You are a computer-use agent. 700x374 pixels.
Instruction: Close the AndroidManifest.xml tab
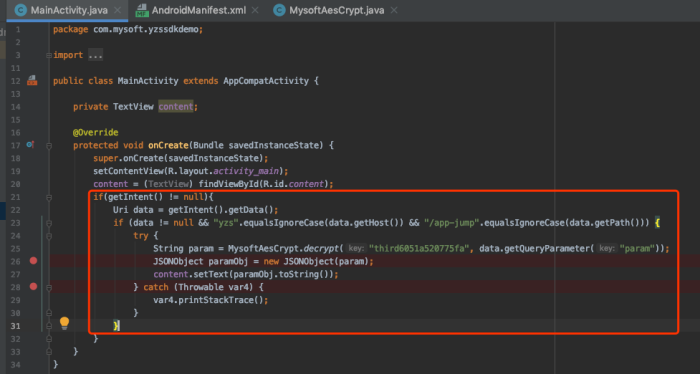[x=255, y=10]
